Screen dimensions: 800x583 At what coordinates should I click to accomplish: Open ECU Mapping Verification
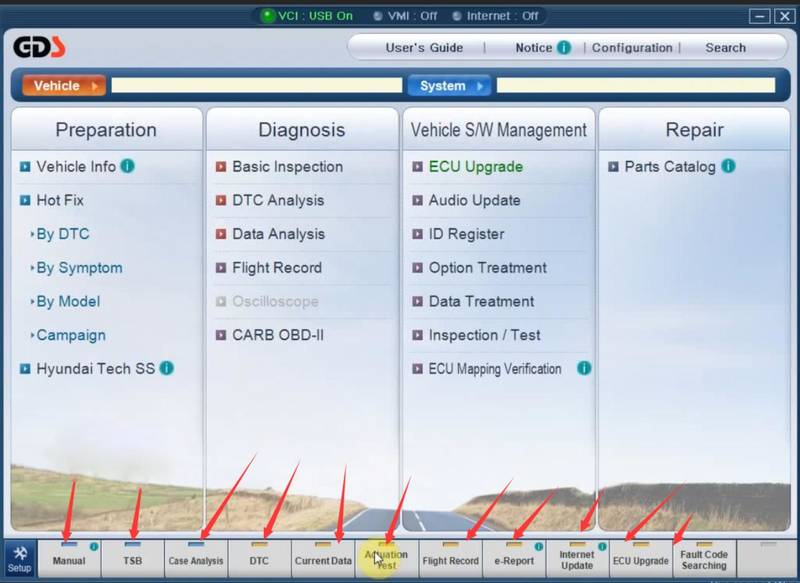point(494,369)
